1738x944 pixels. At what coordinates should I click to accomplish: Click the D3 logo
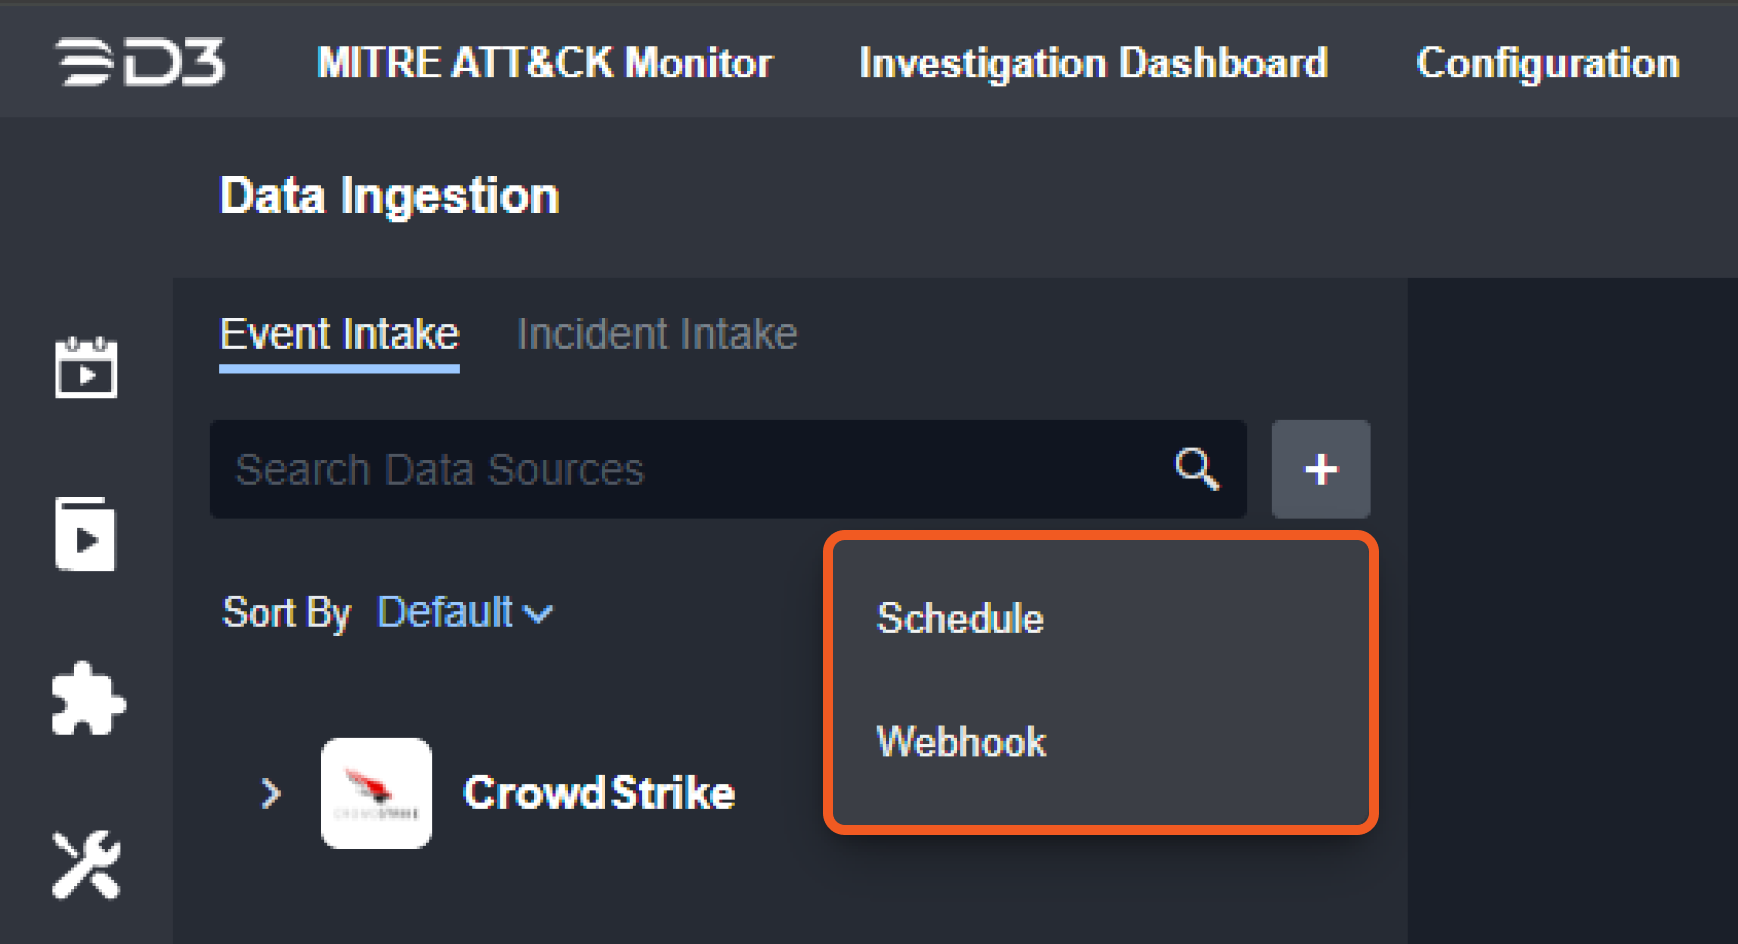(x=140, y=62)
